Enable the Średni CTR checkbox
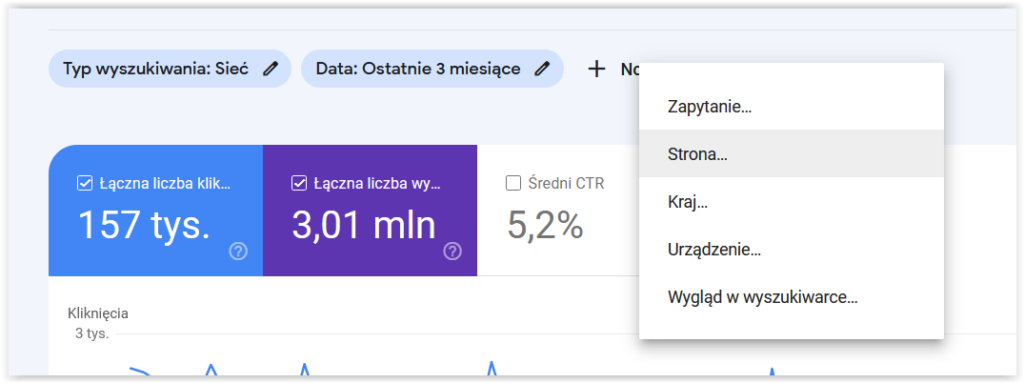1024x383 pixels. (513, 184)
